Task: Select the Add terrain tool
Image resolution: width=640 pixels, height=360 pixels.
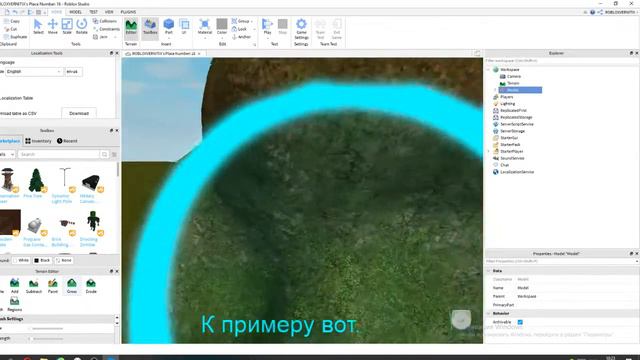Action: click(x=15, y=286)
